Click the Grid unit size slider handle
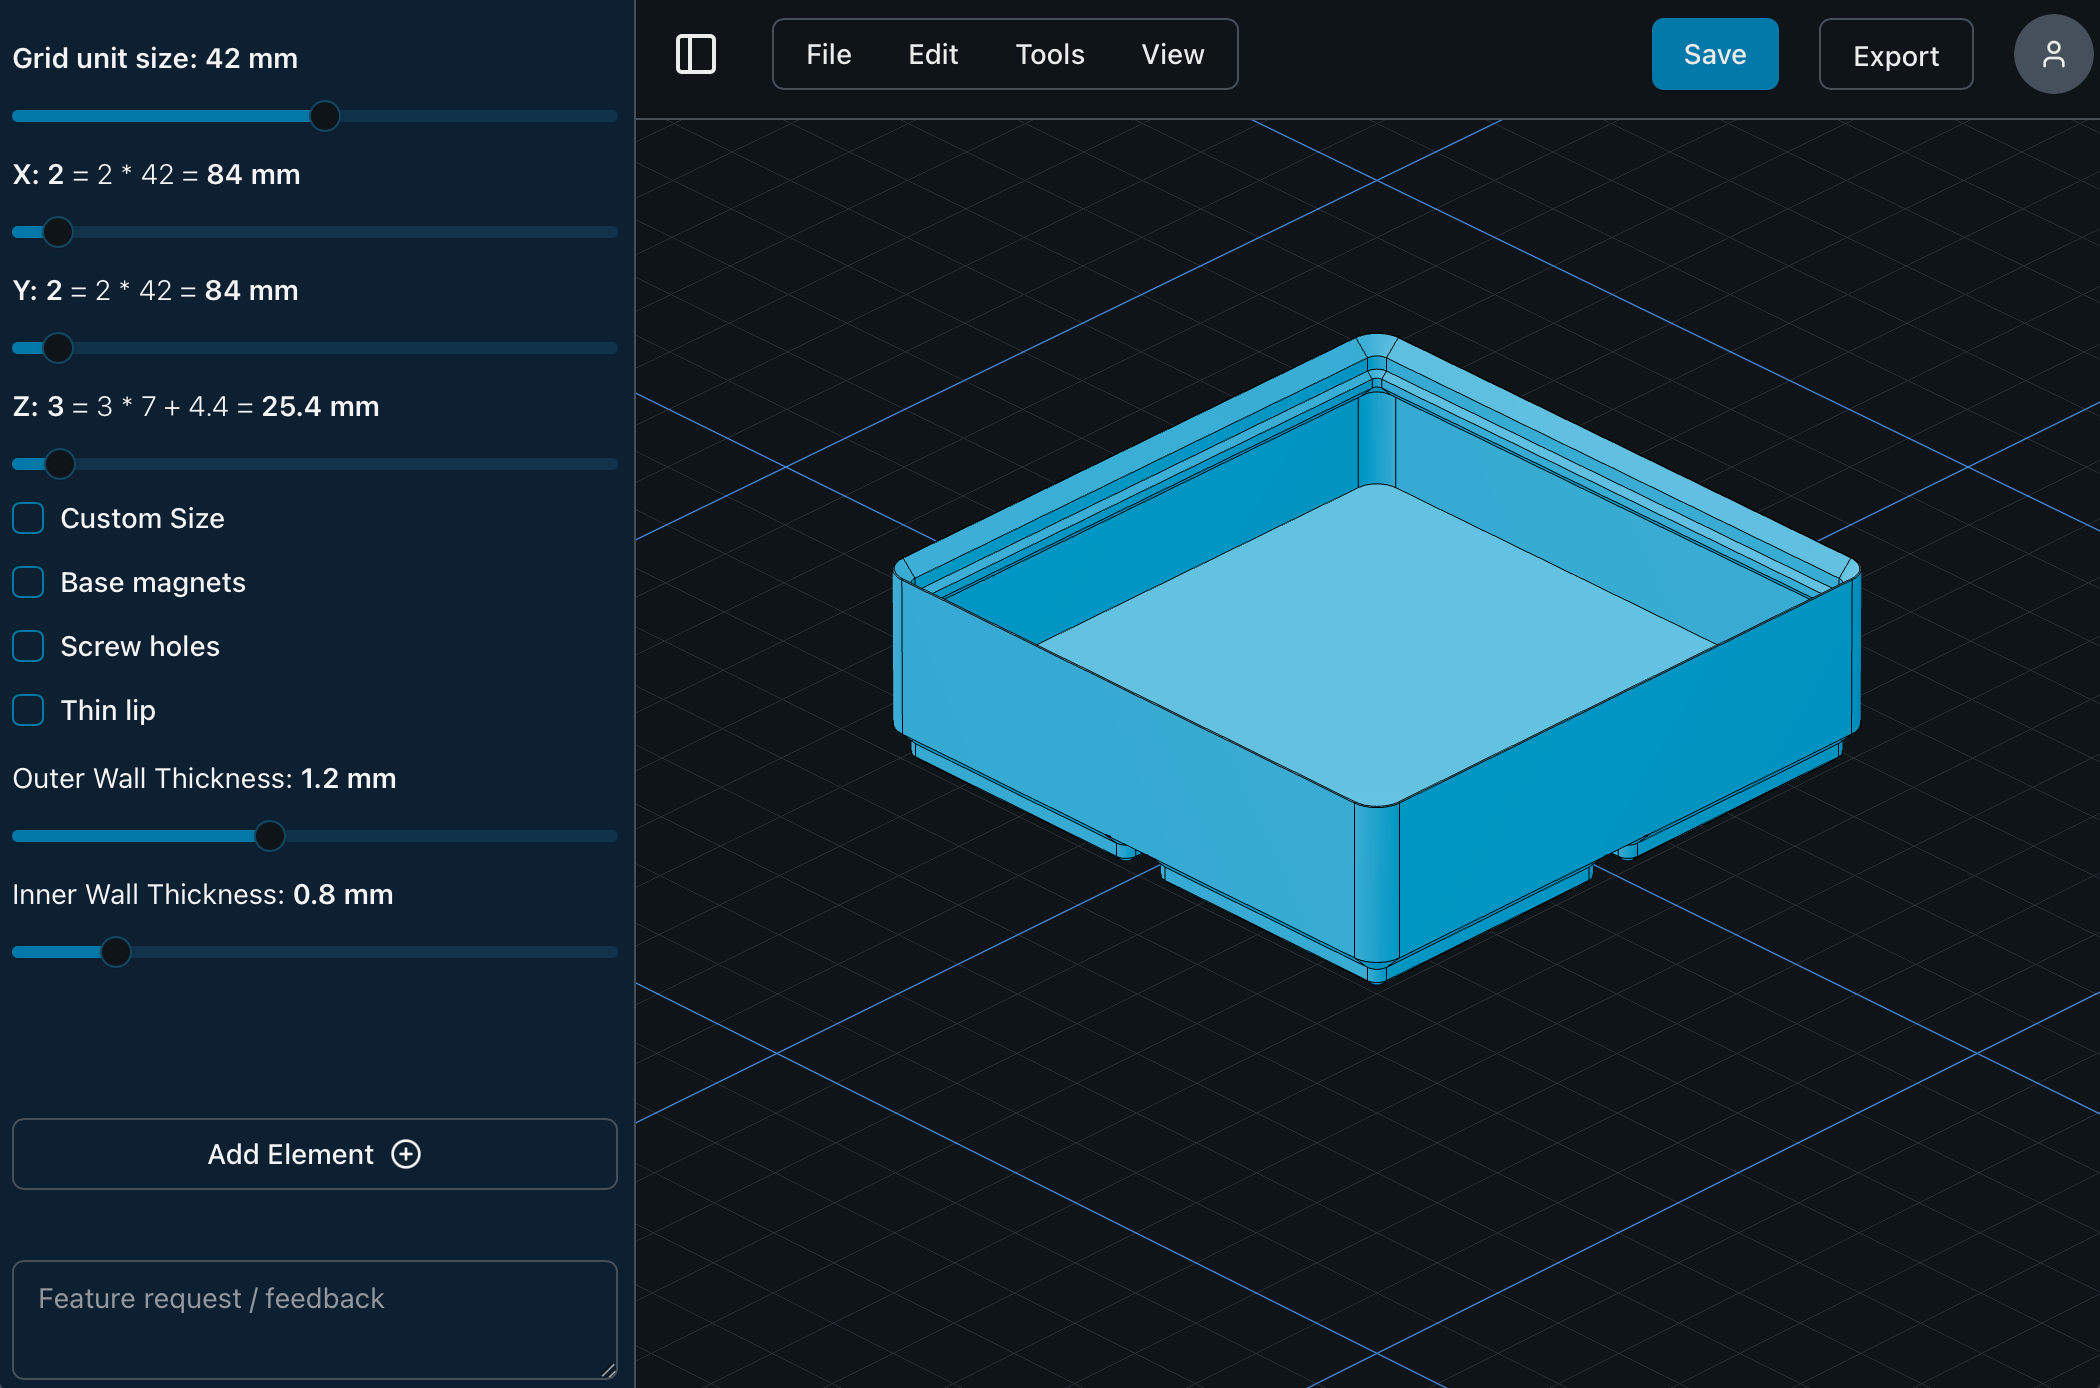 (x=325, y=116)
